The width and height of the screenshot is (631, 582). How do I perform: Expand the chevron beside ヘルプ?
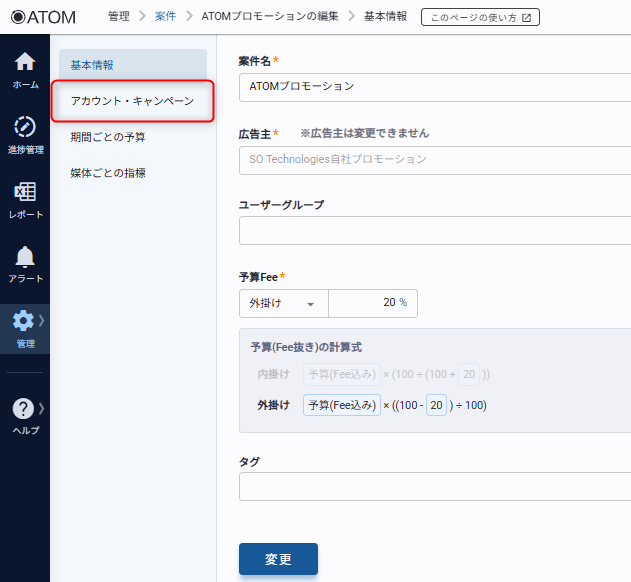[41, 407]
